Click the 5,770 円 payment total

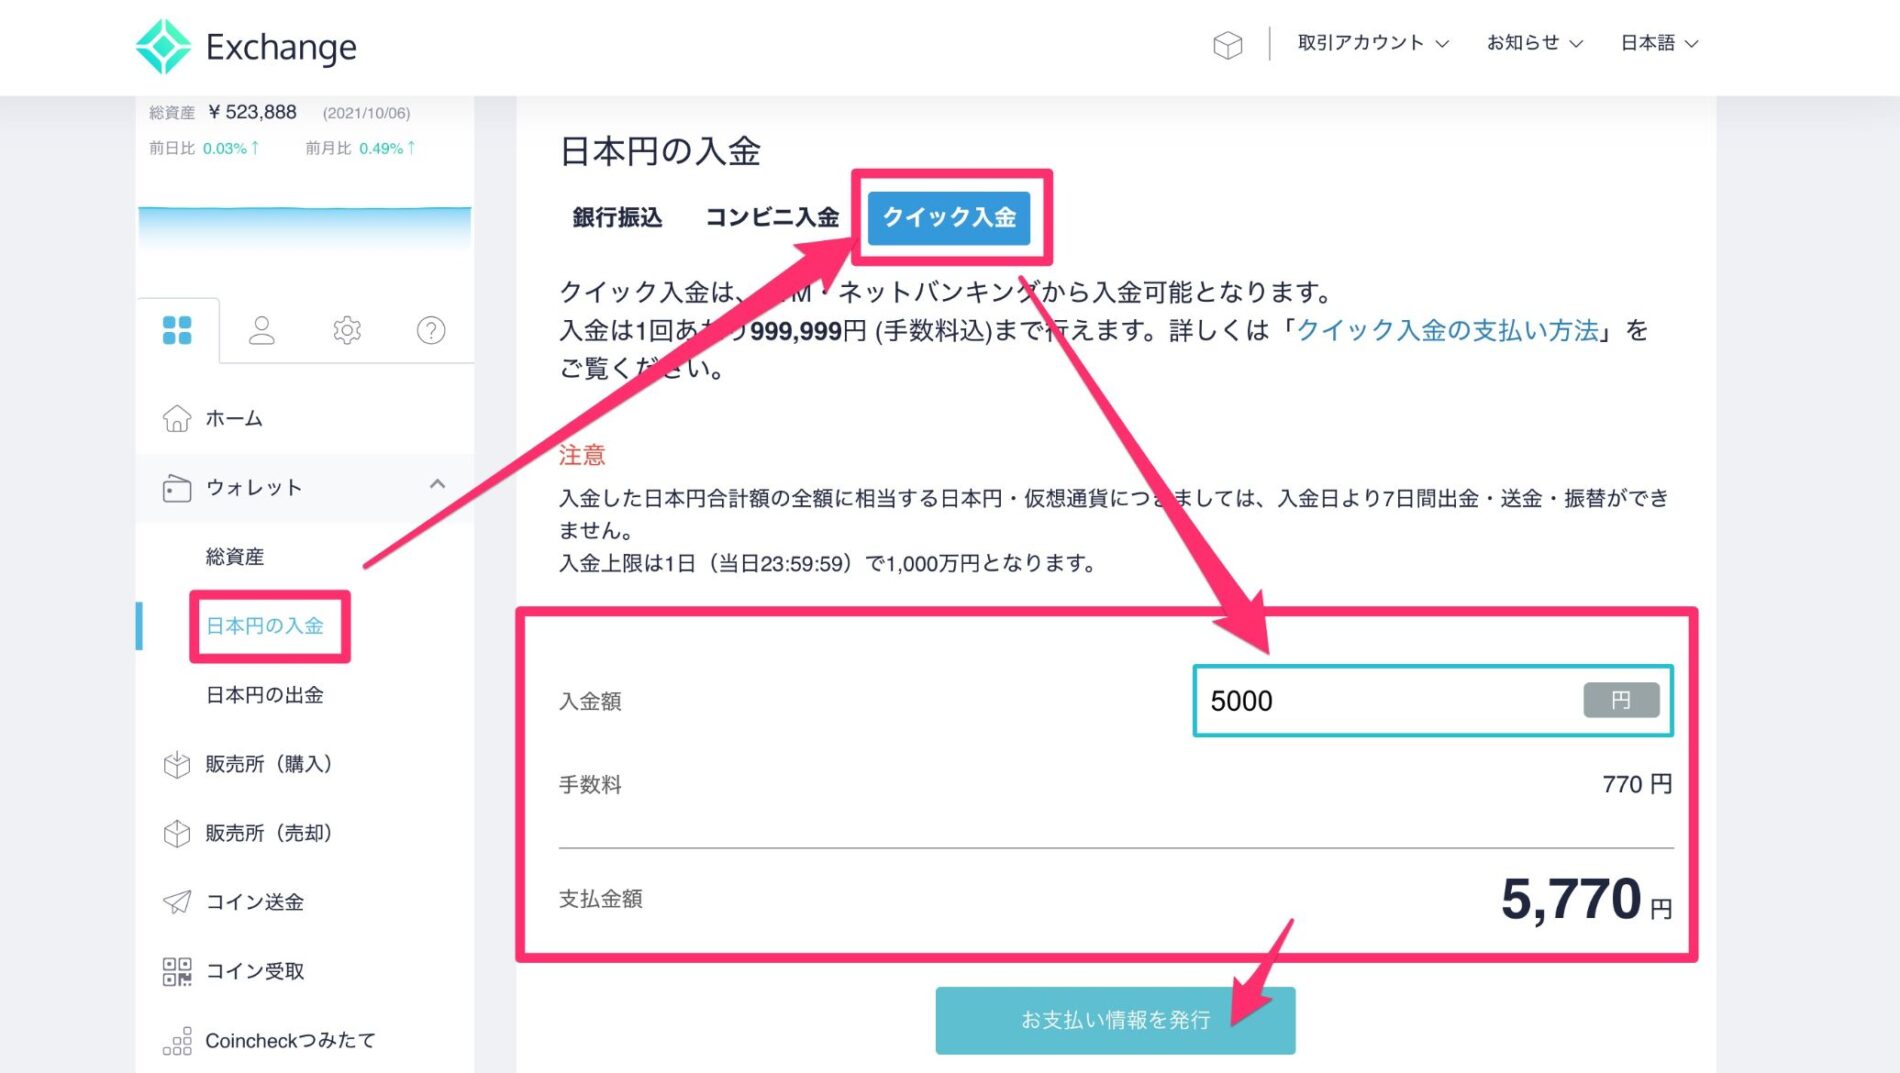1586,898
